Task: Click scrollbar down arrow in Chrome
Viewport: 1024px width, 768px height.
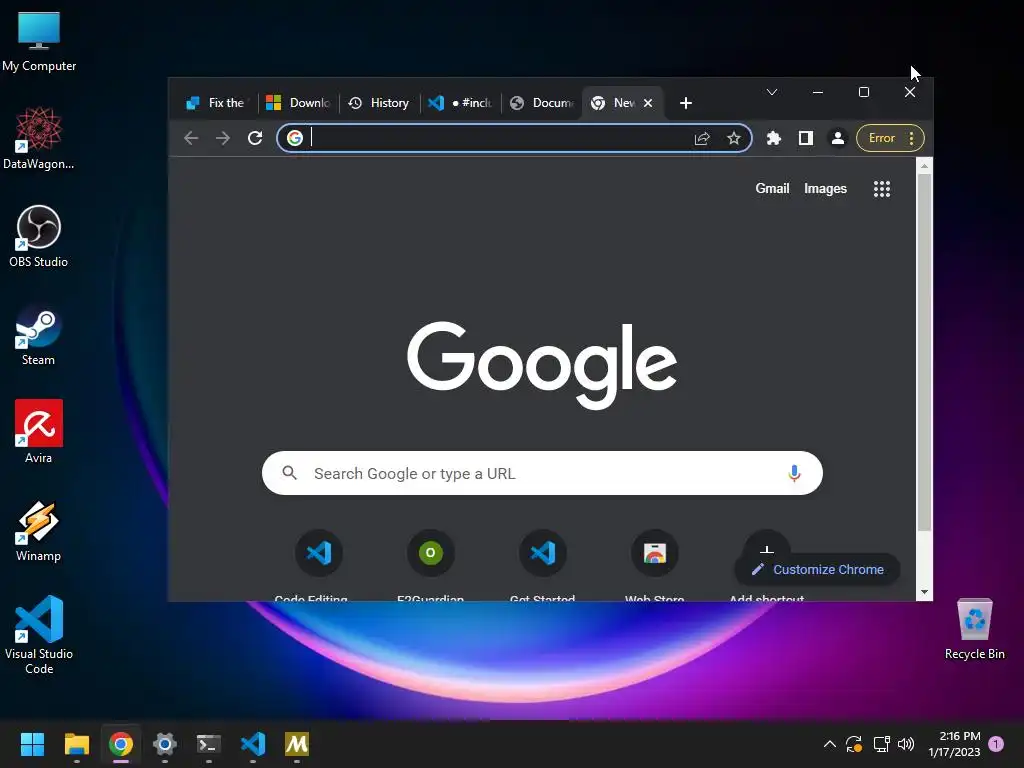Action: pyautogui.click(x=924, y=592)
